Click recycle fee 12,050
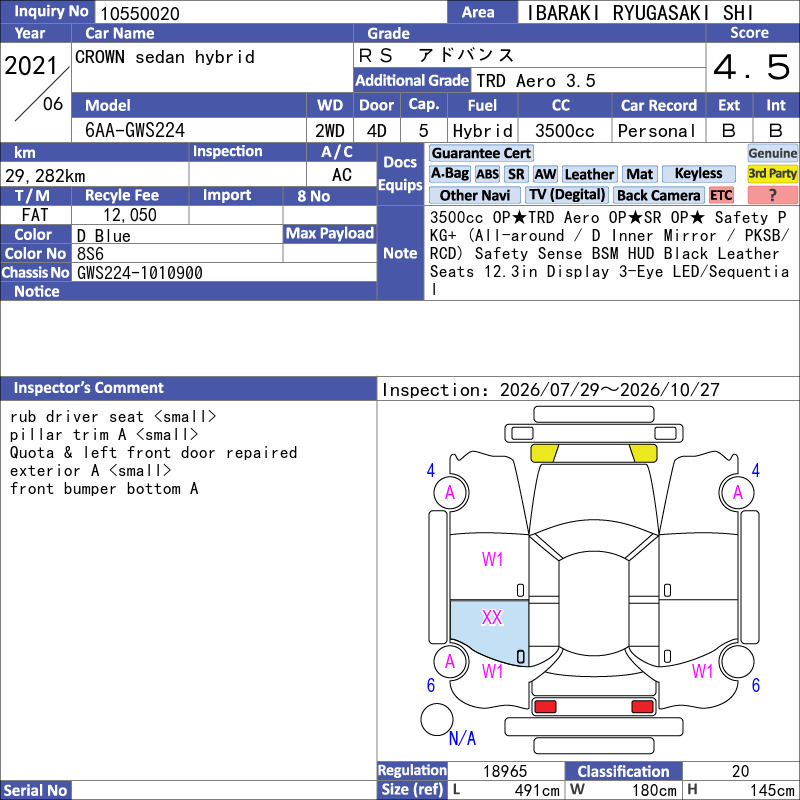 pyautogui.click(x=130, y=215)
